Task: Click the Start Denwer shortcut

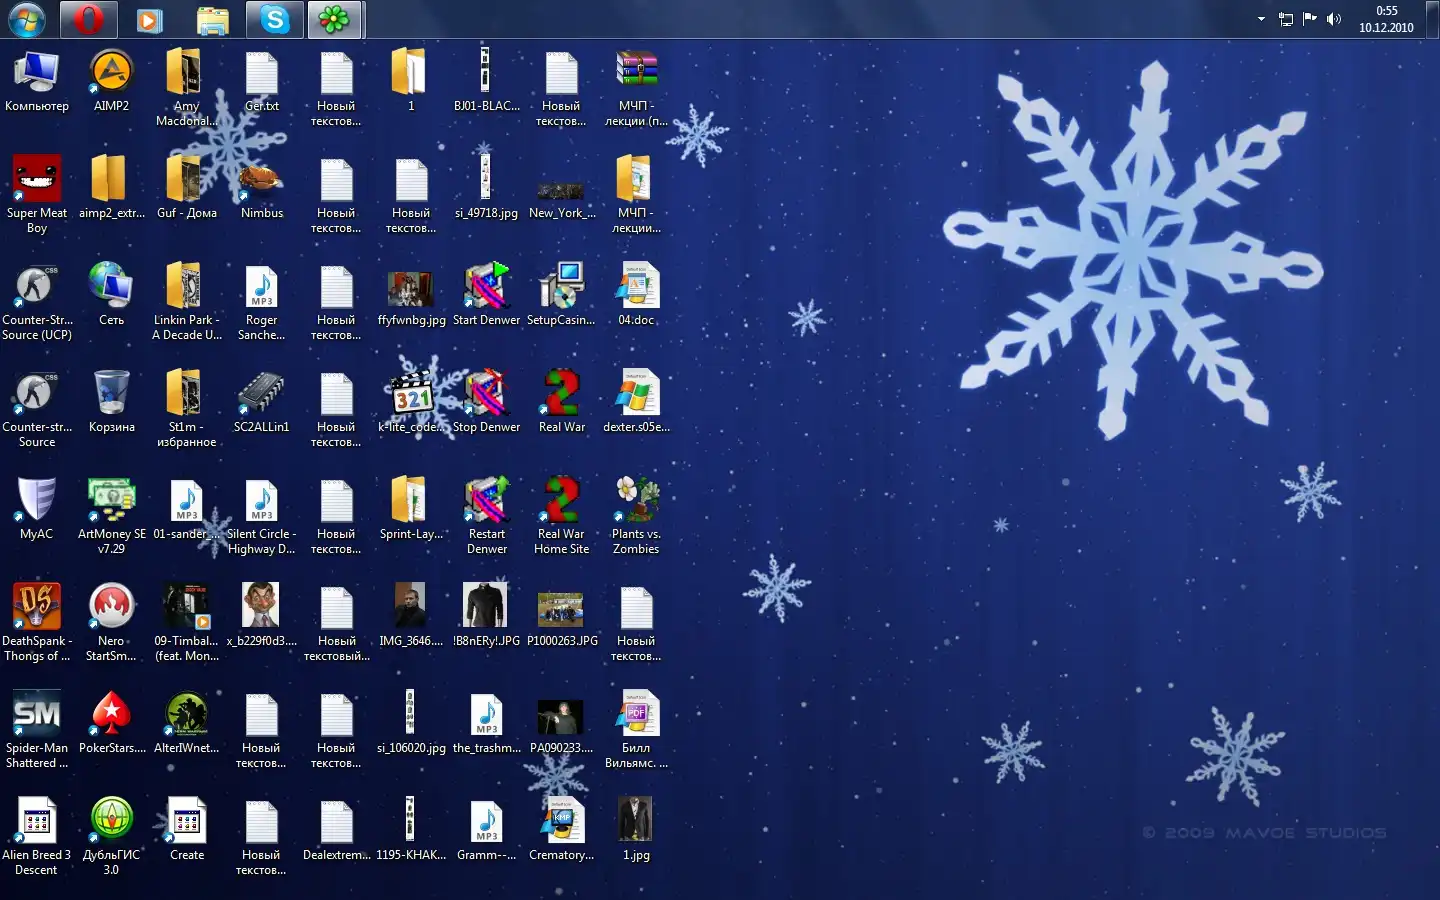Action: pos(486,288)
